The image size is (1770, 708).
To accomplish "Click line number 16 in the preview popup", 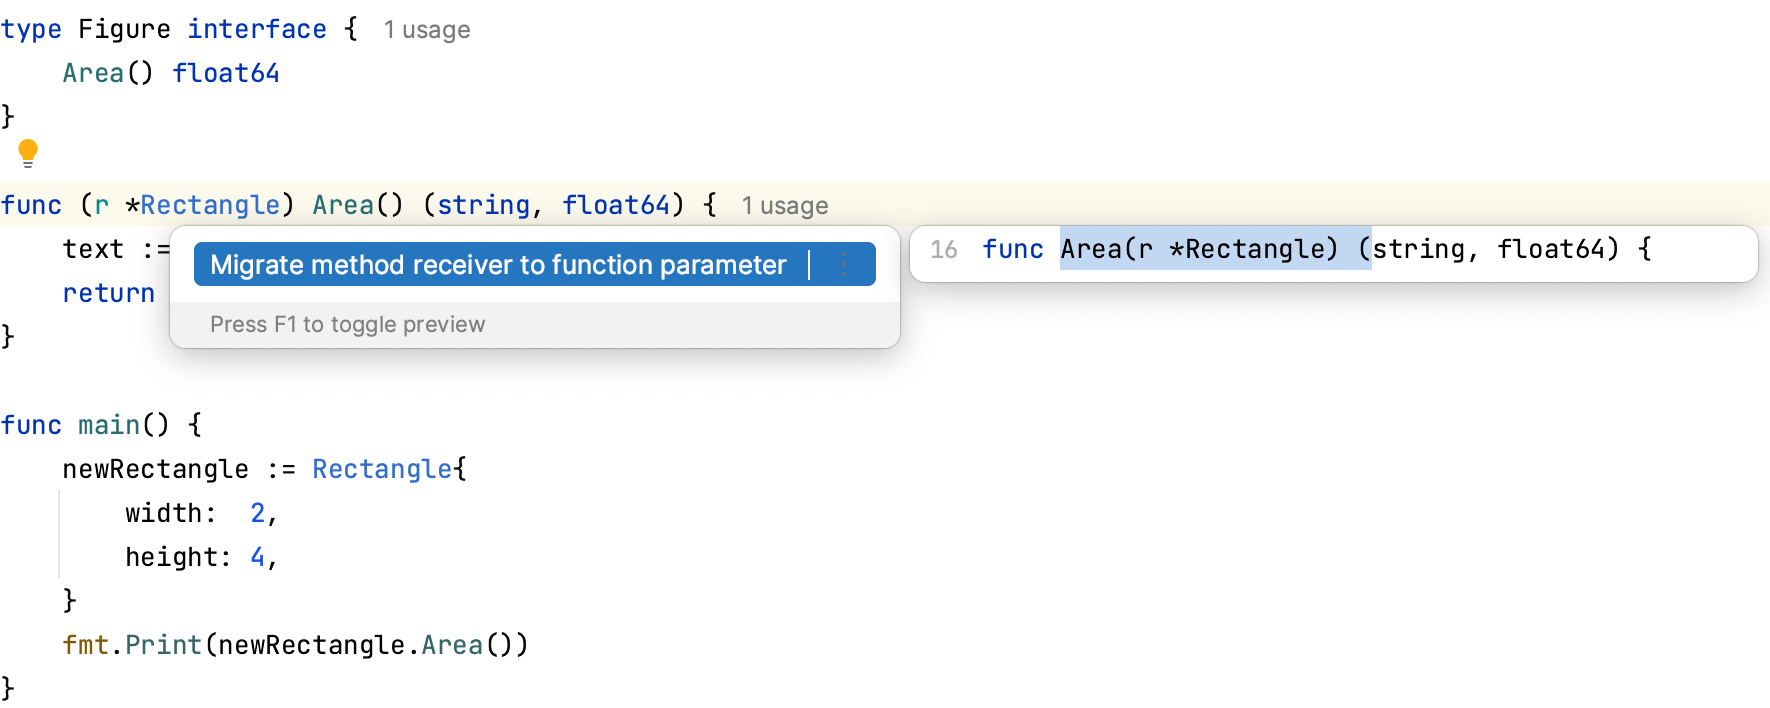I will [943, 250].
